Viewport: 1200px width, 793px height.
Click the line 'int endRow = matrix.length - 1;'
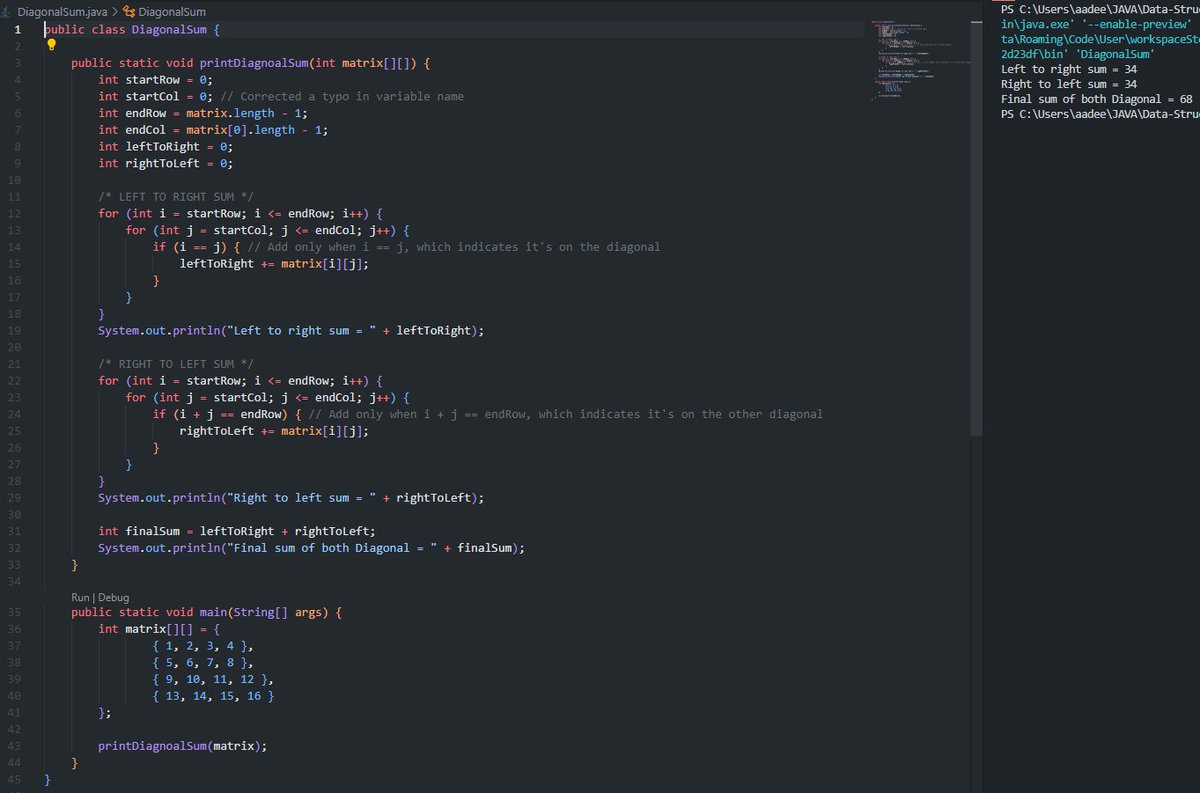click(x=203, y=113)
